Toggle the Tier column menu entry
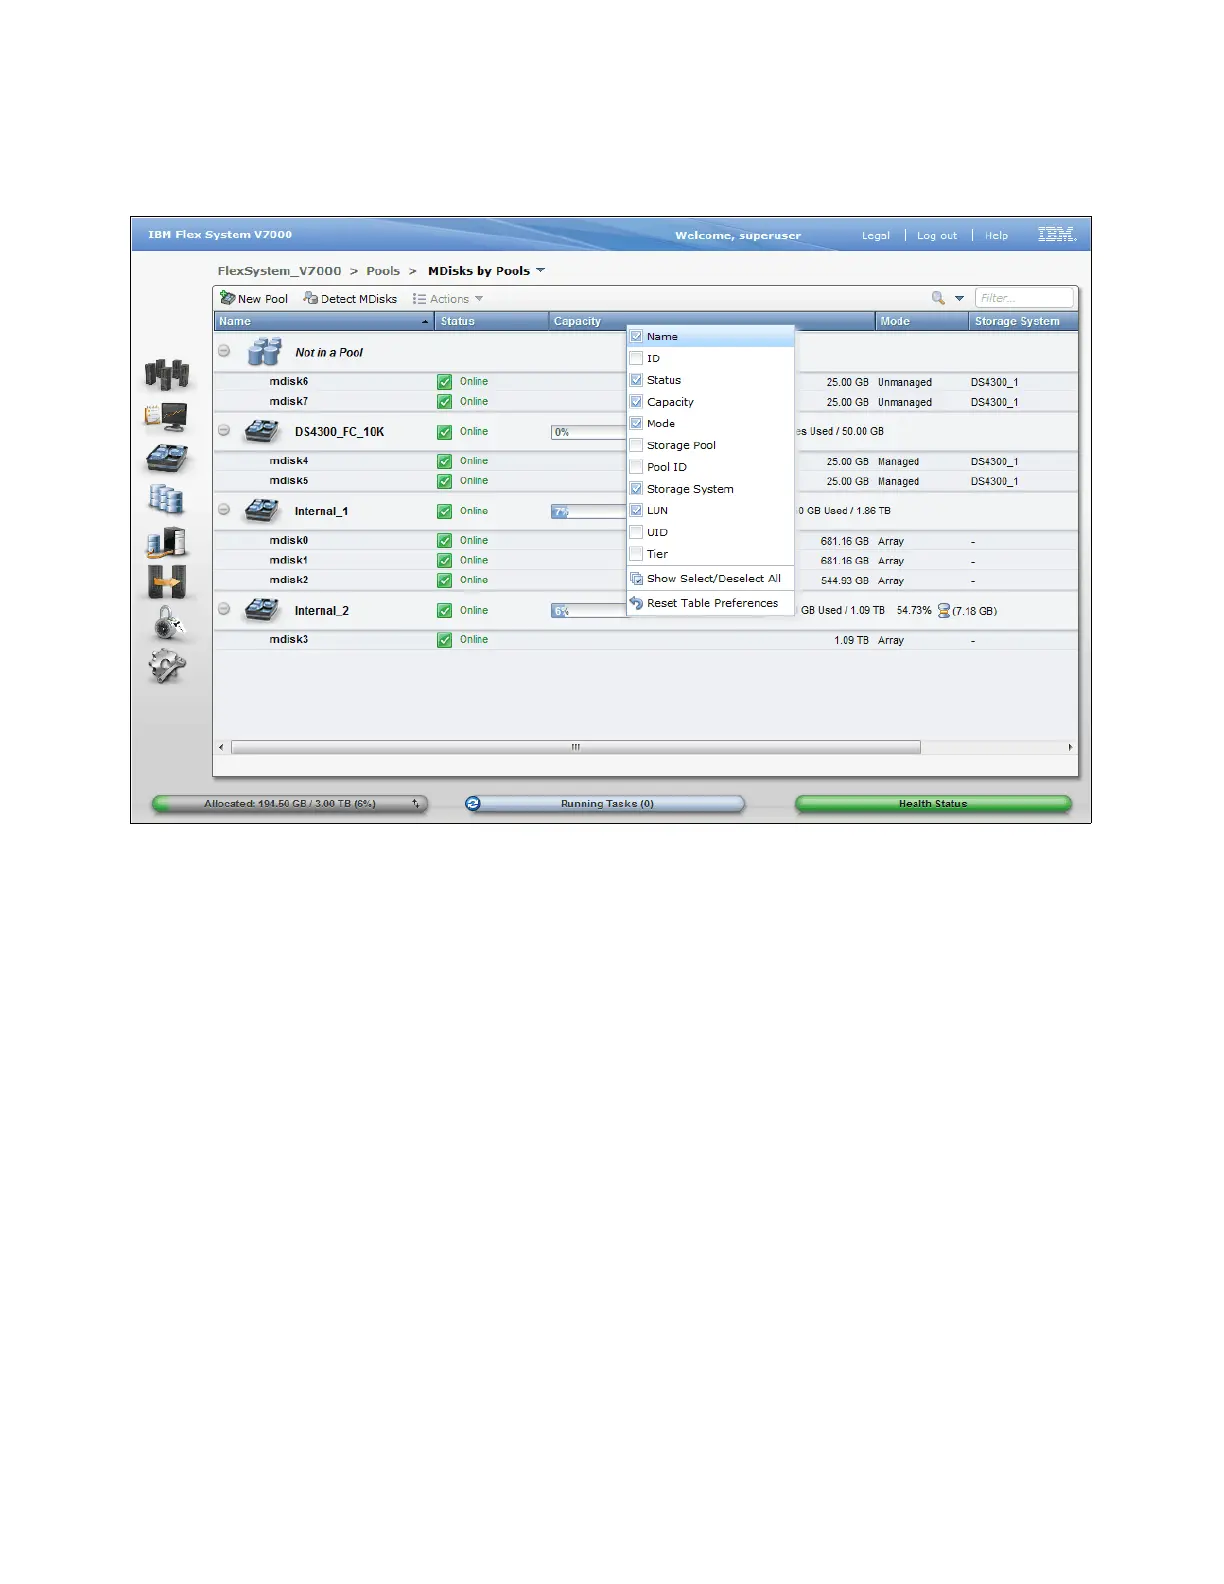Image resolution: width=1224 pixels, height=1584 pixels. [711, 554]
